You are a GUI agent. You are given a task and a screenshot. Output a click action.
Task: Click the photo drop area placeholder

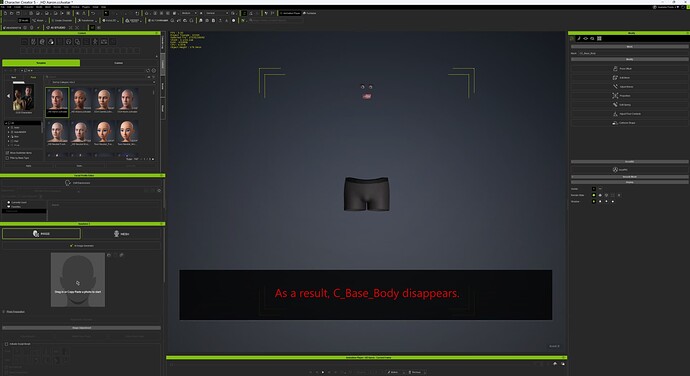(78, 280)
